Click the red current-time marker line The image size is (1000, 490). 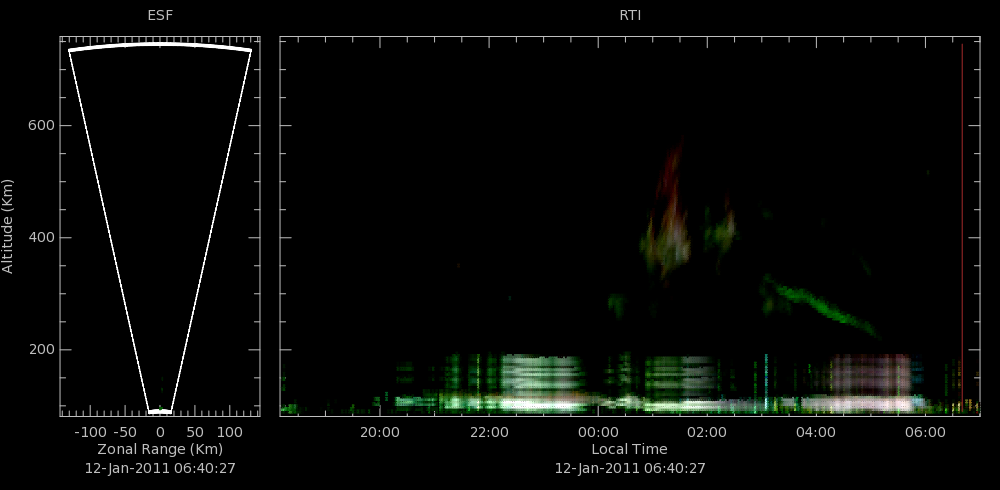point(962,228)
